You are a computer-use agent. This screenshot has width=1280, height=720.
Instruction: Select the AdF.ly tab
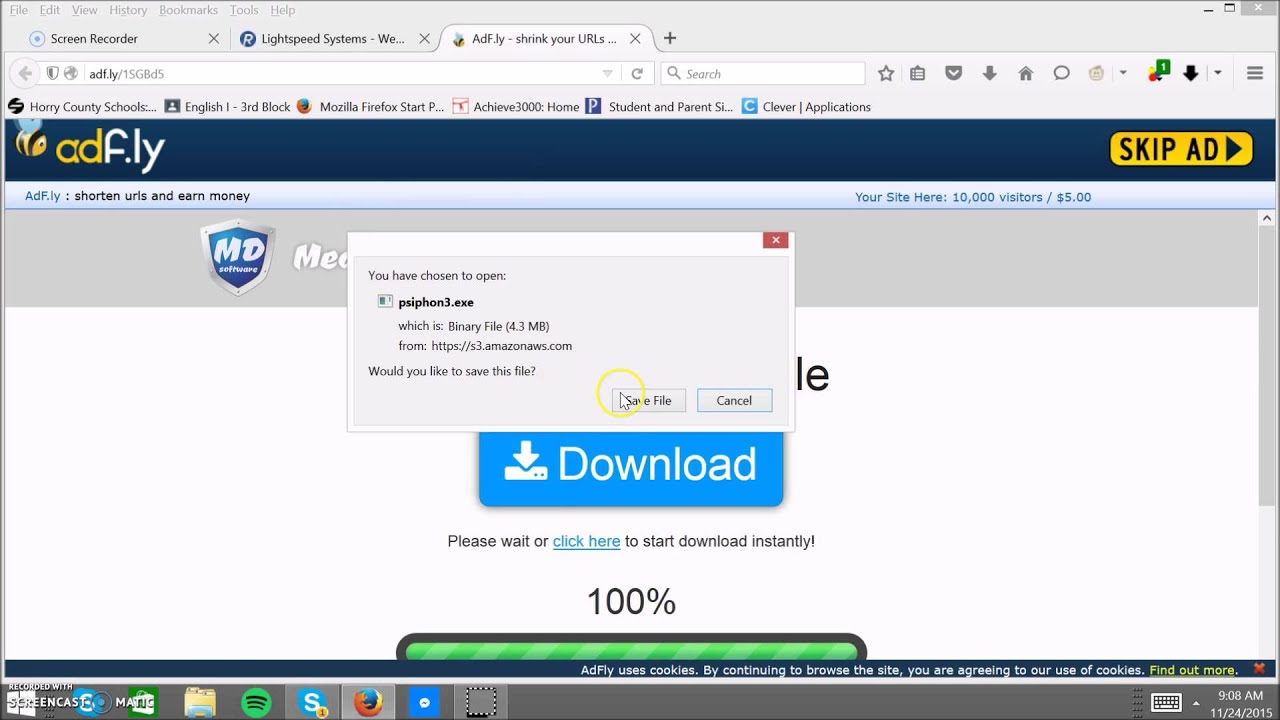(x=545, y=39)
